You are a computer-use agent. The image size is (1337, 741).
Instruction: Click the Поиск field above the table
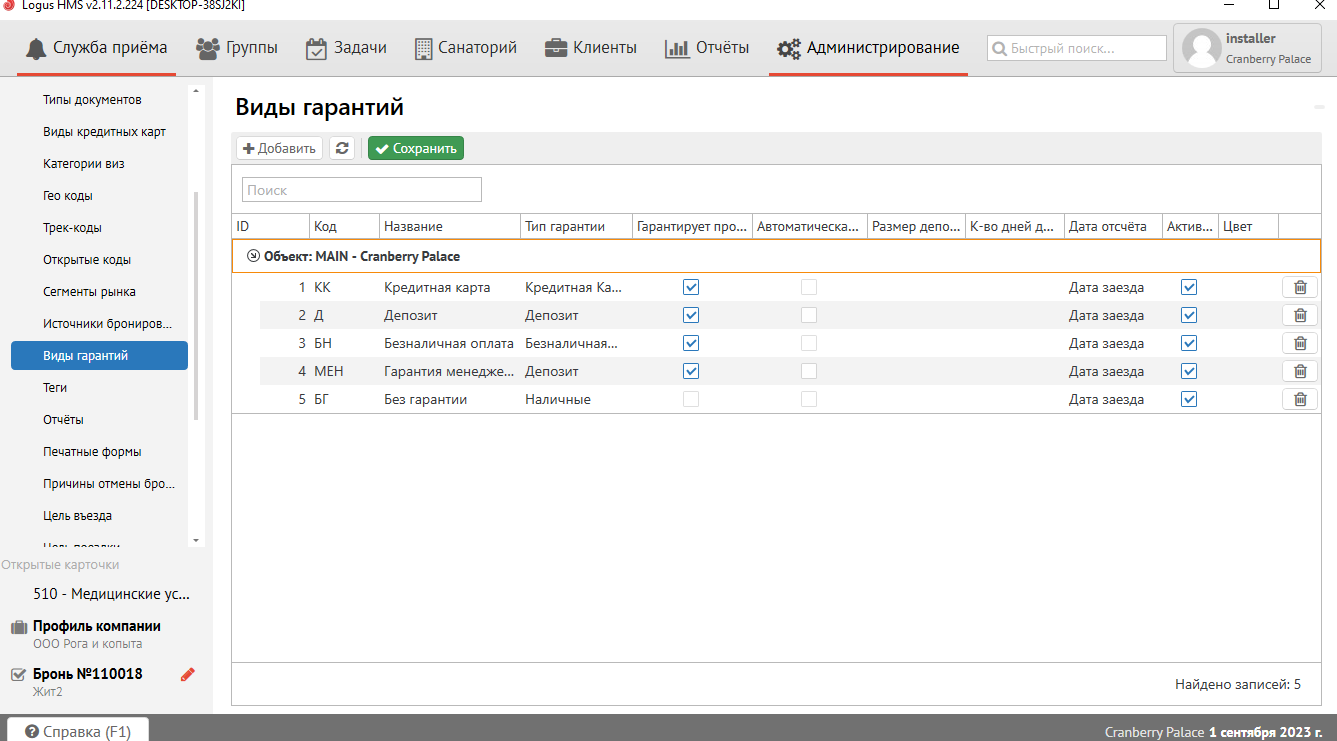pos(361,190)
